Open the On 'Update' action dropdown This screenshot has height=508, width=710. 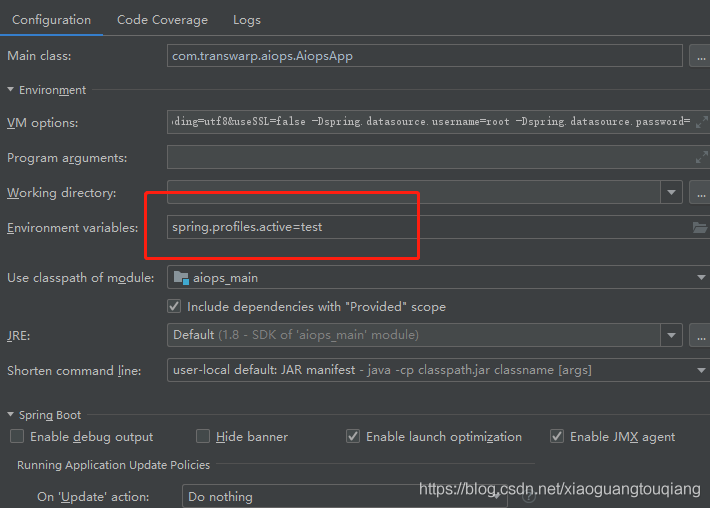click(345, 496)
